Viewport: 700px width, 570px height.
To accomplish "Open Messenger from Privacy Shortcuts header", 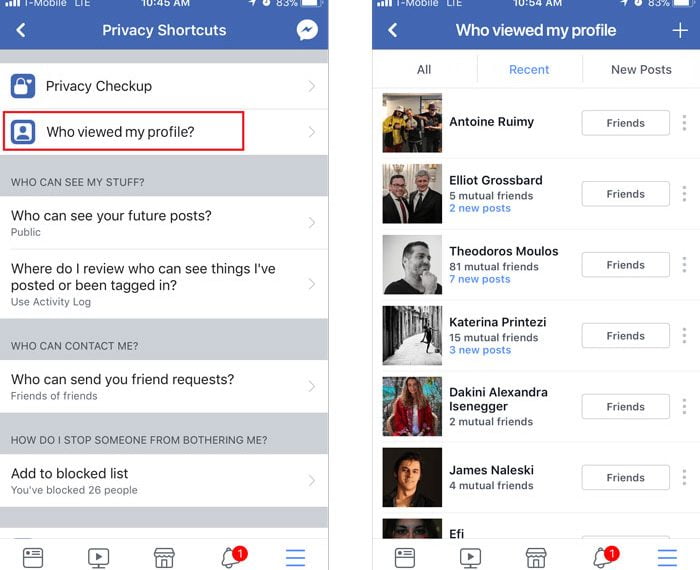I will coord(307,30).
